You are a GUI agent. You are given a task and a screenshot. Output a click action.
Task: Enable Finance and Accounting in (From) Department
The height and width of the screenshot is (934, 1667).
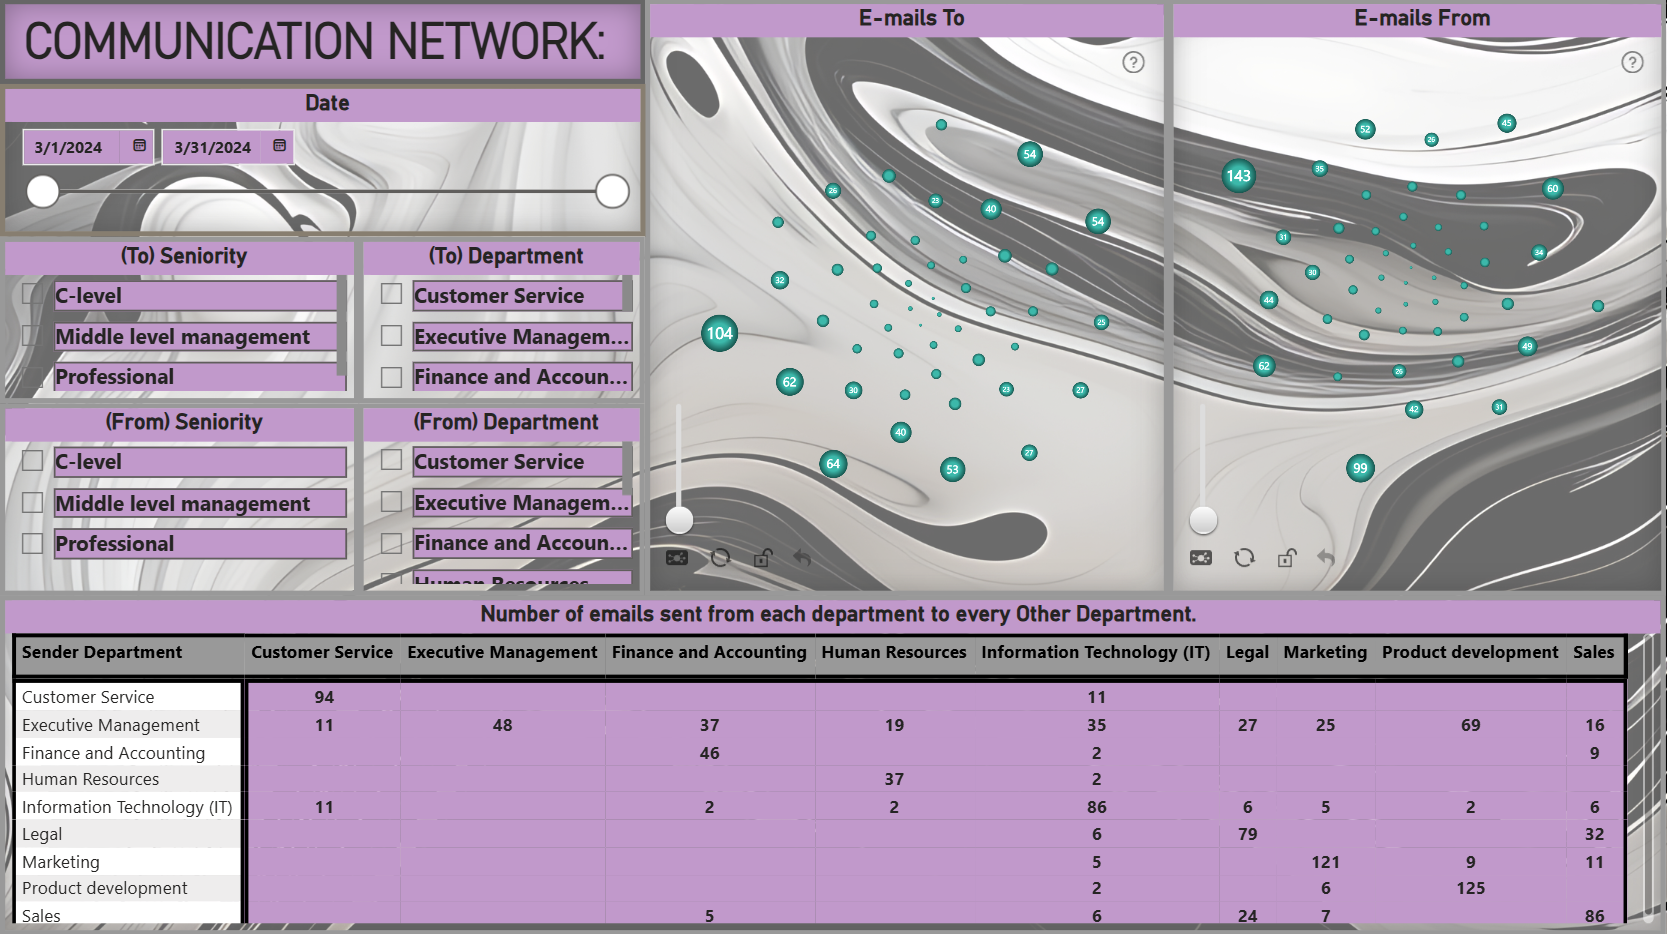[391, 543]
